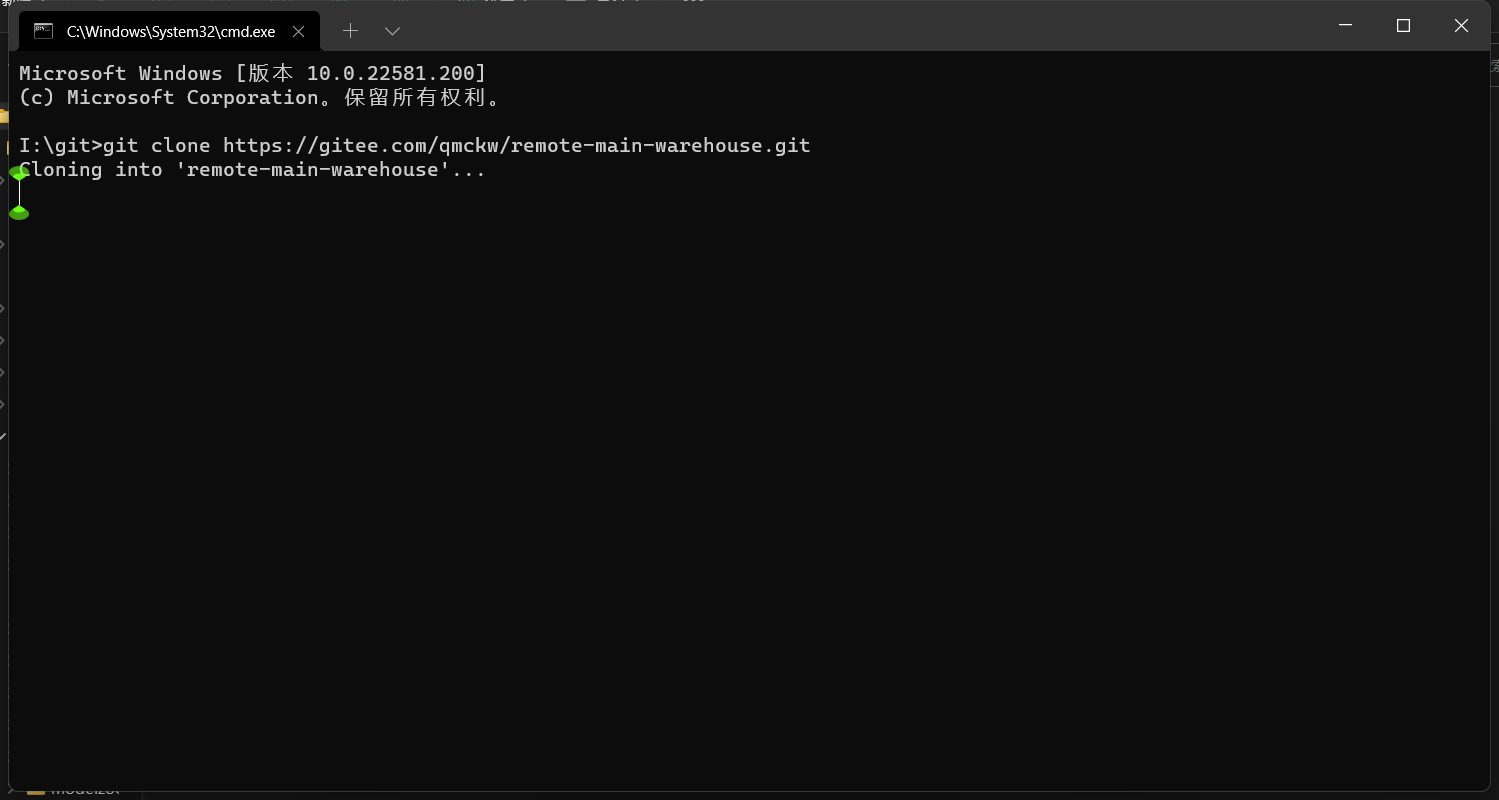
Task: Maximize the terminal window
Action: (1403, 25)
